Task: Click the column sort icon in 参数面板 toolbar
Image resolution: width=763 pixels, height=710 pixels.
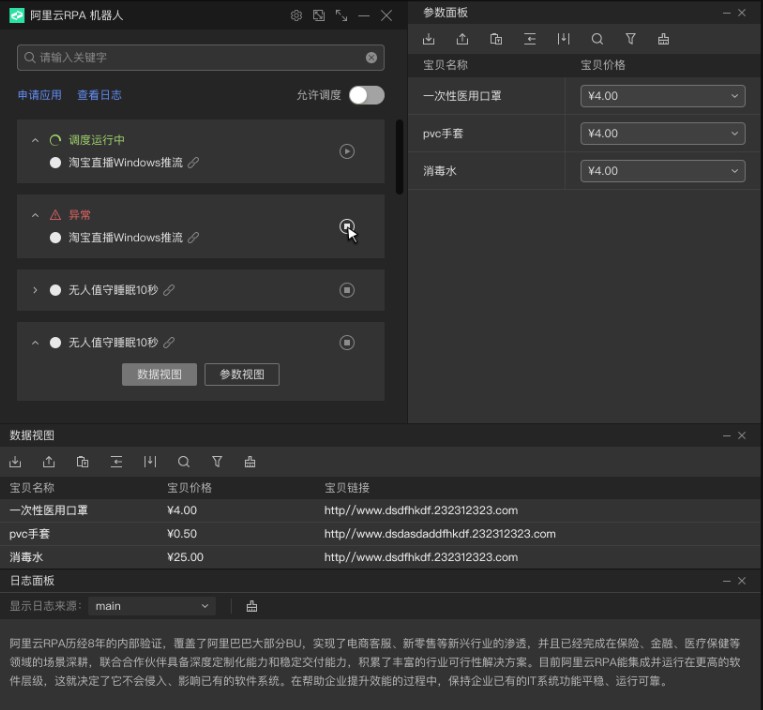Action: point(563,39)
